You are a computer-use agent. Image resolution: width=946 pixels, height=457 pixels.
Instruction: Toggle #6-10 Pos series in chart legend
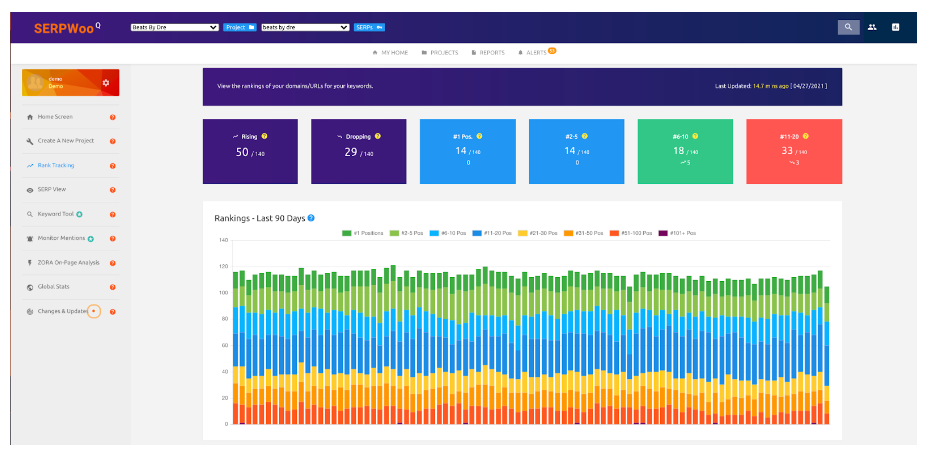[x=444, y=233]
